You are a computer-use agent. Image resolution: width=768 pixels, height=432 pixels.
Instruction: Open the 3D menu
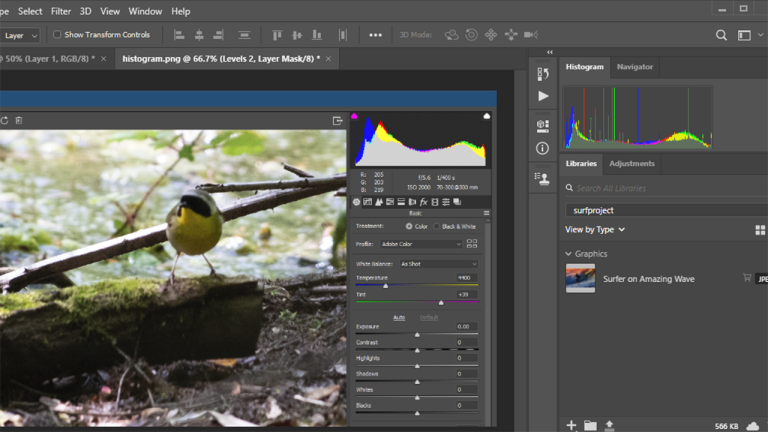pyautogui.click(x=86, y=11)
